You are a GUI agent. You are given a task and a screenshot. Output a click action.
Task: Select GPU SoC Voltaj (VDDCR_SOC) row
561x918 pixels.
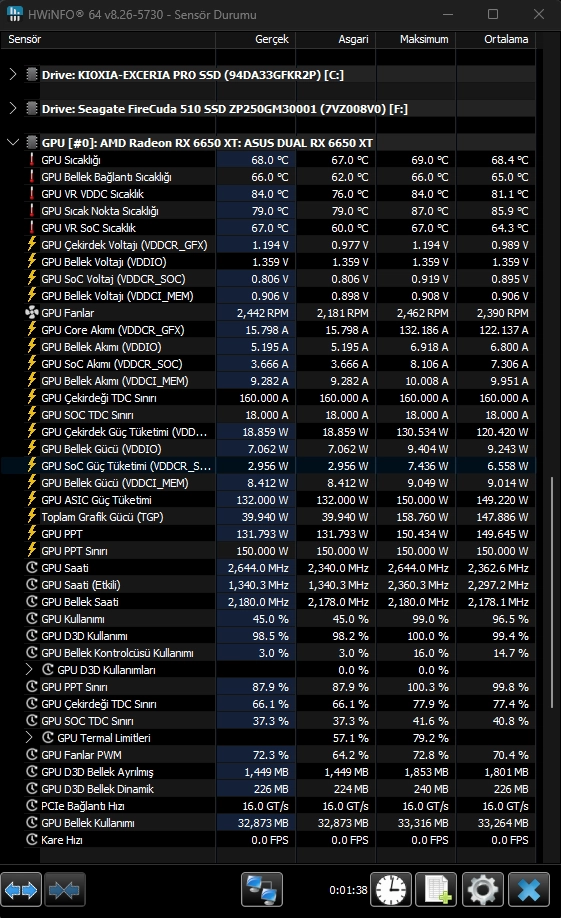[268, 279]
